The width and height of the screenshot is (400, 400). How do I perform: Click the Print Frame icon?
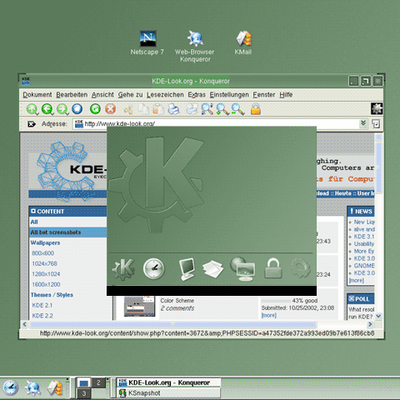192,109
